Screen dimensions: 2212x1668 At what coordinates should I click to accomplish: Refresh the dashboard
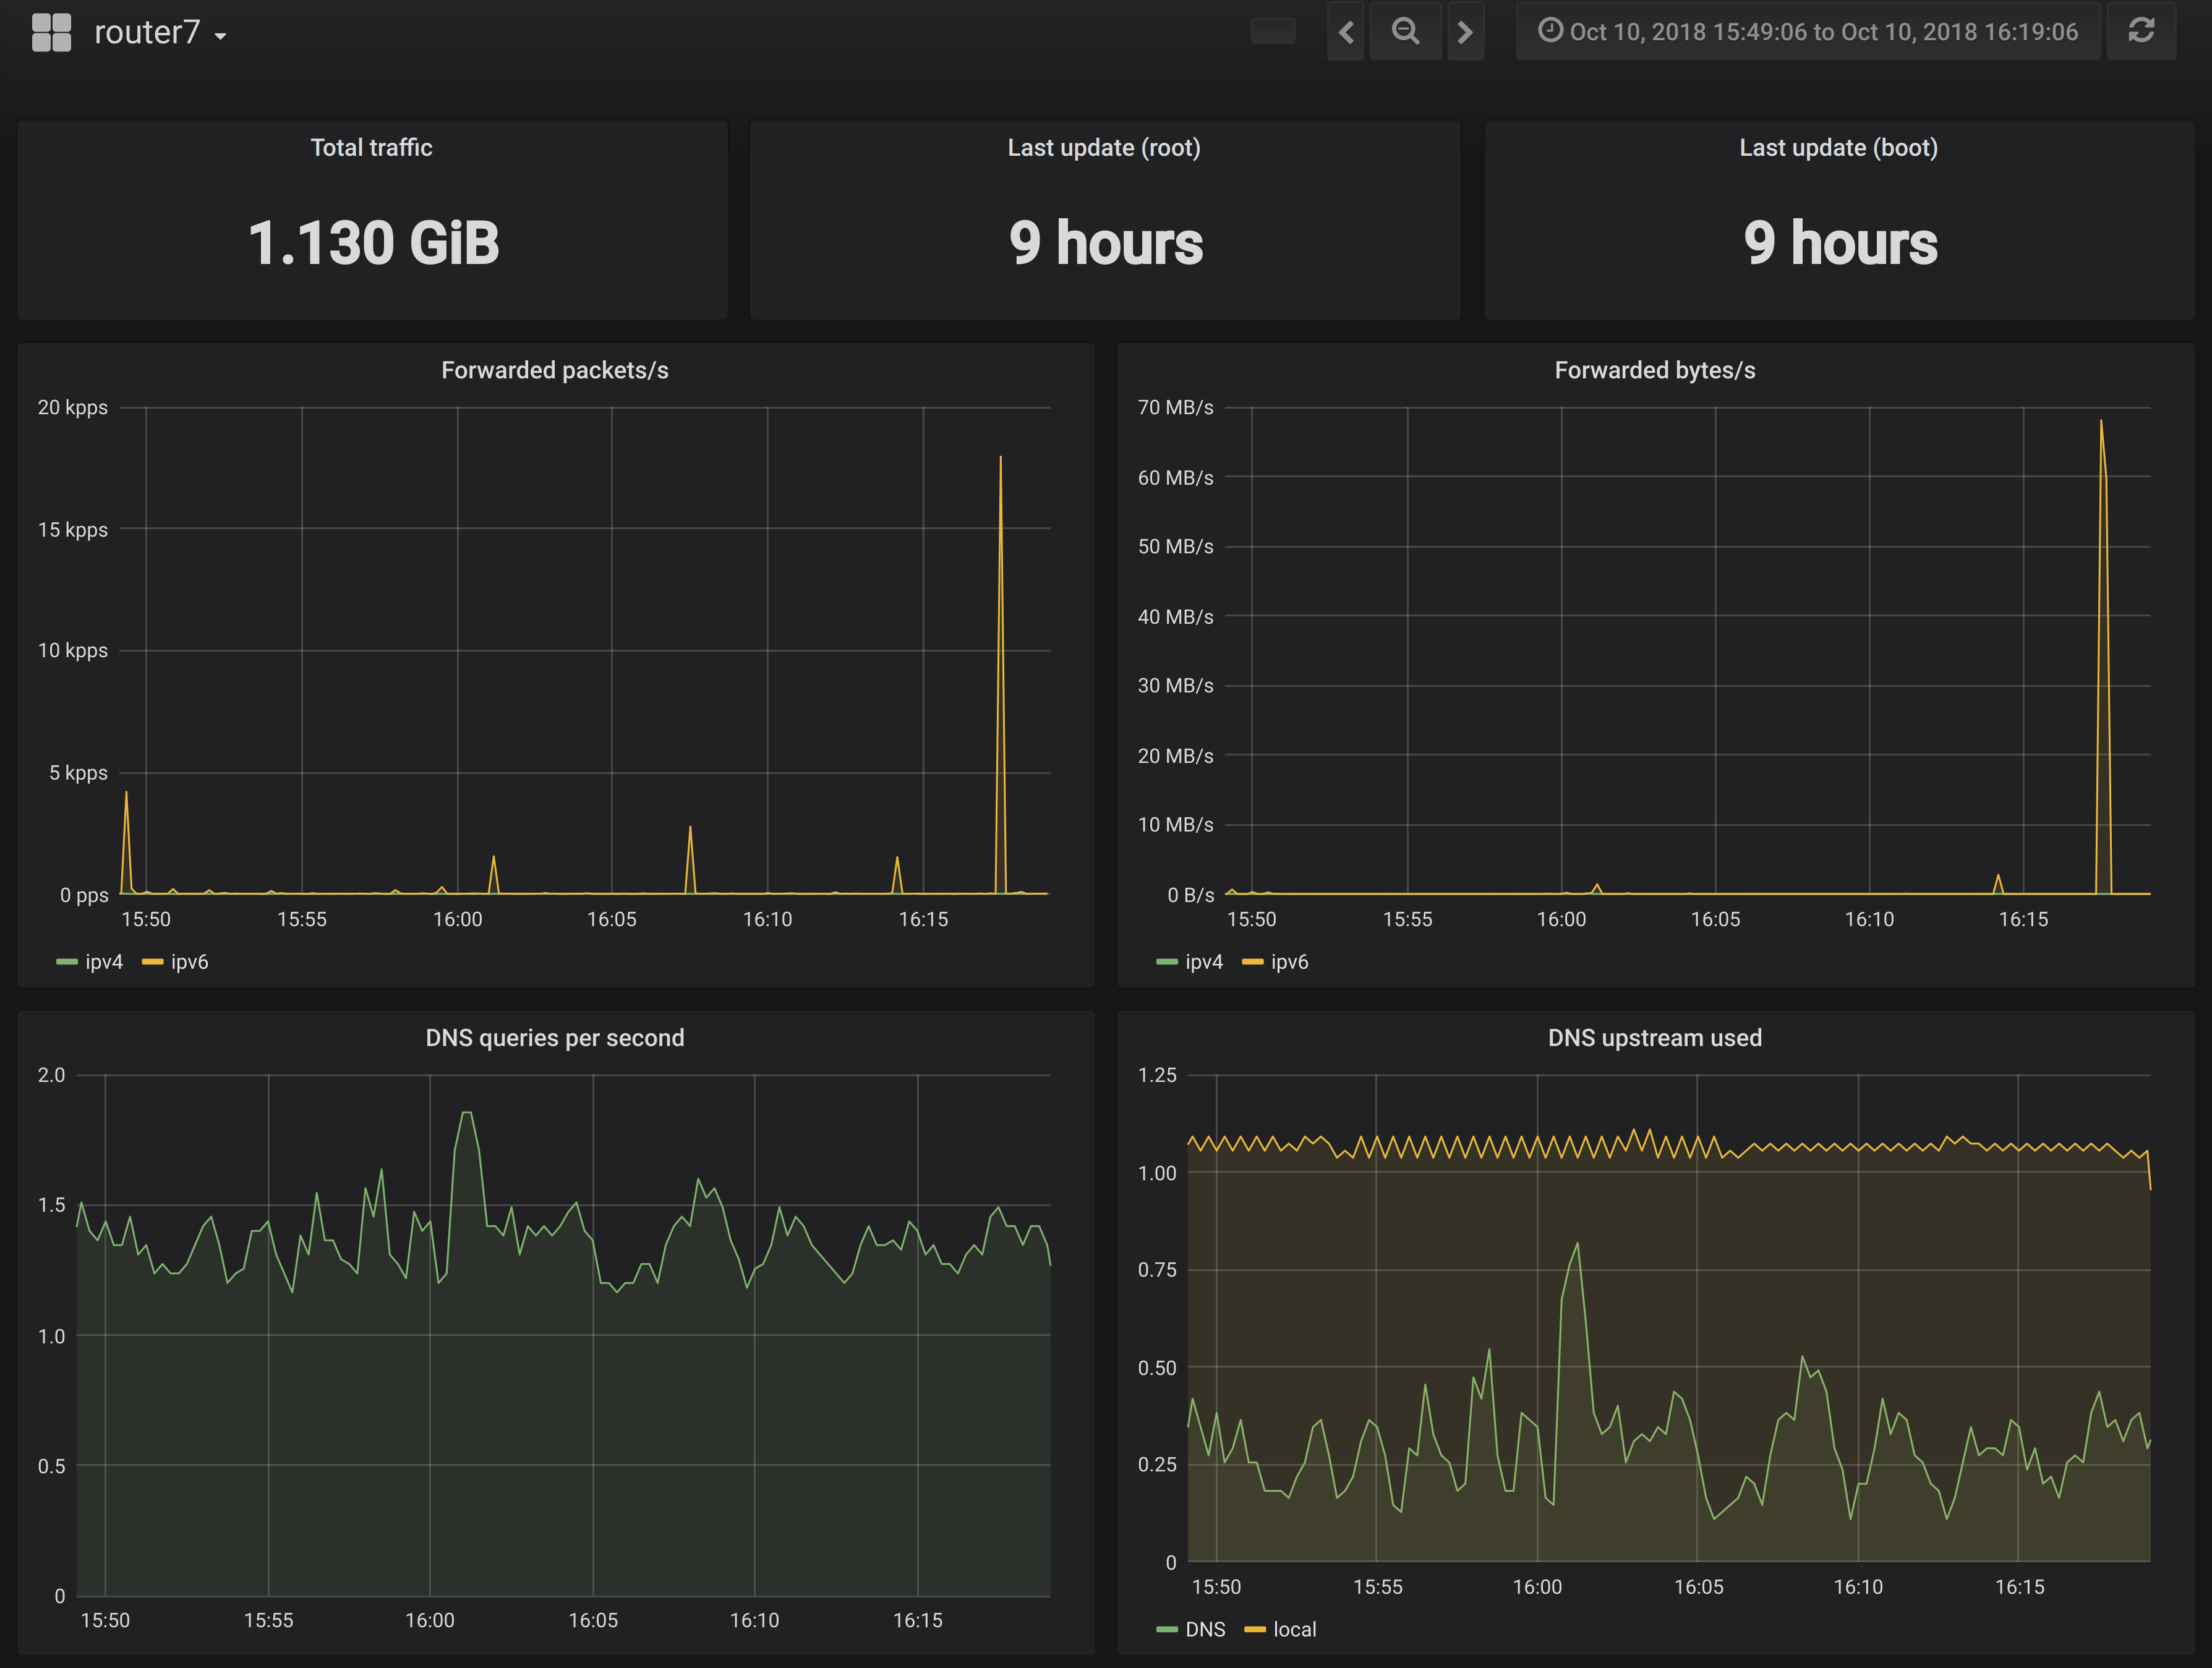[x=2141, y=32]
